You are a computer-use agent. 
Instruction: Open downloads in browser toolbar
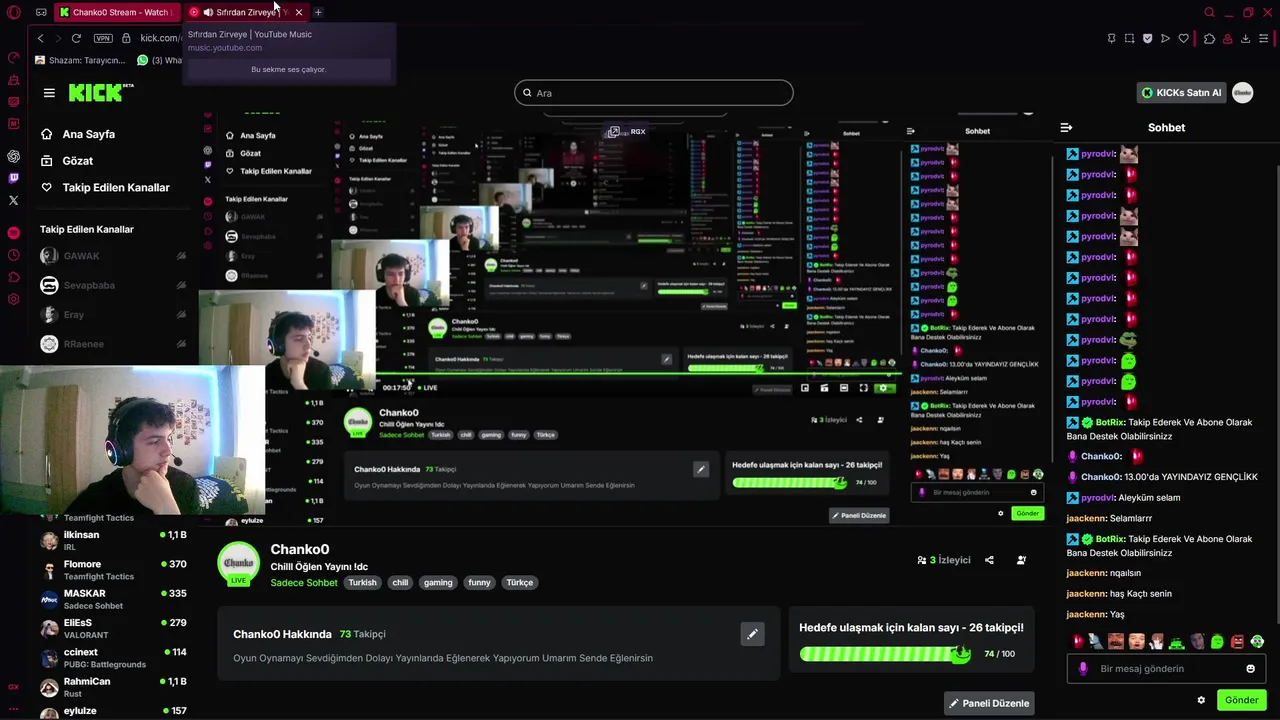click(x=1245, y=38)
